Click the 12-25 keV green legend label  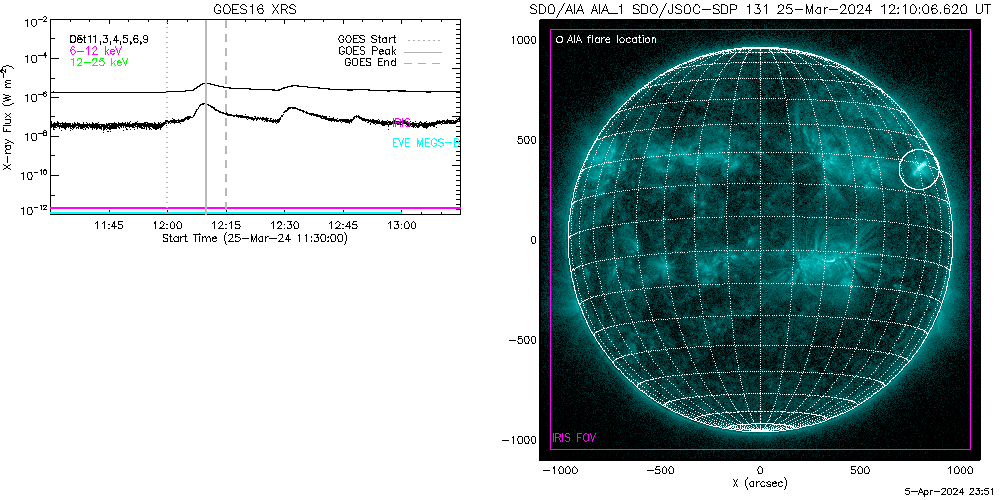point(99,62)
